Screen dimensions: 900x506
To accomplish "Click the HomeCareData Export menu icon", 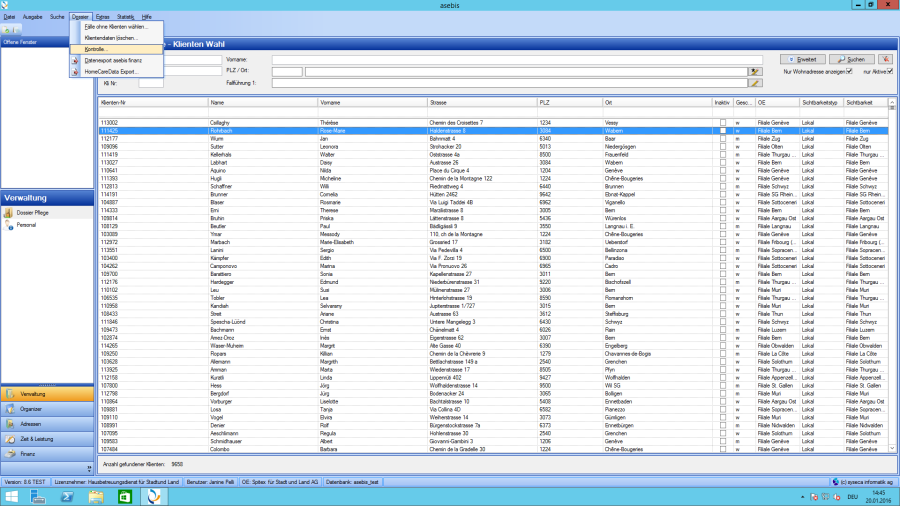I will click(75, 71).
